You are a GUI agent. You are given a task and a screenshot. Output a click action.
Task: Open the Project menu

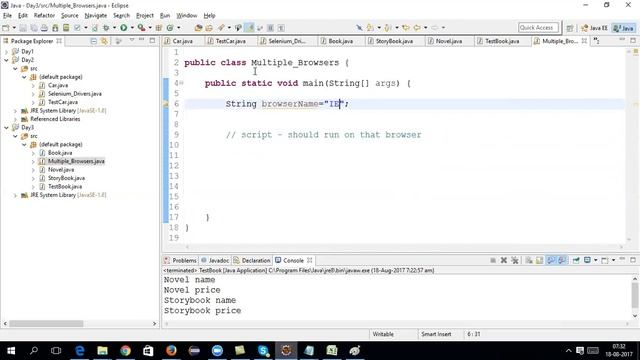[145, 16]
